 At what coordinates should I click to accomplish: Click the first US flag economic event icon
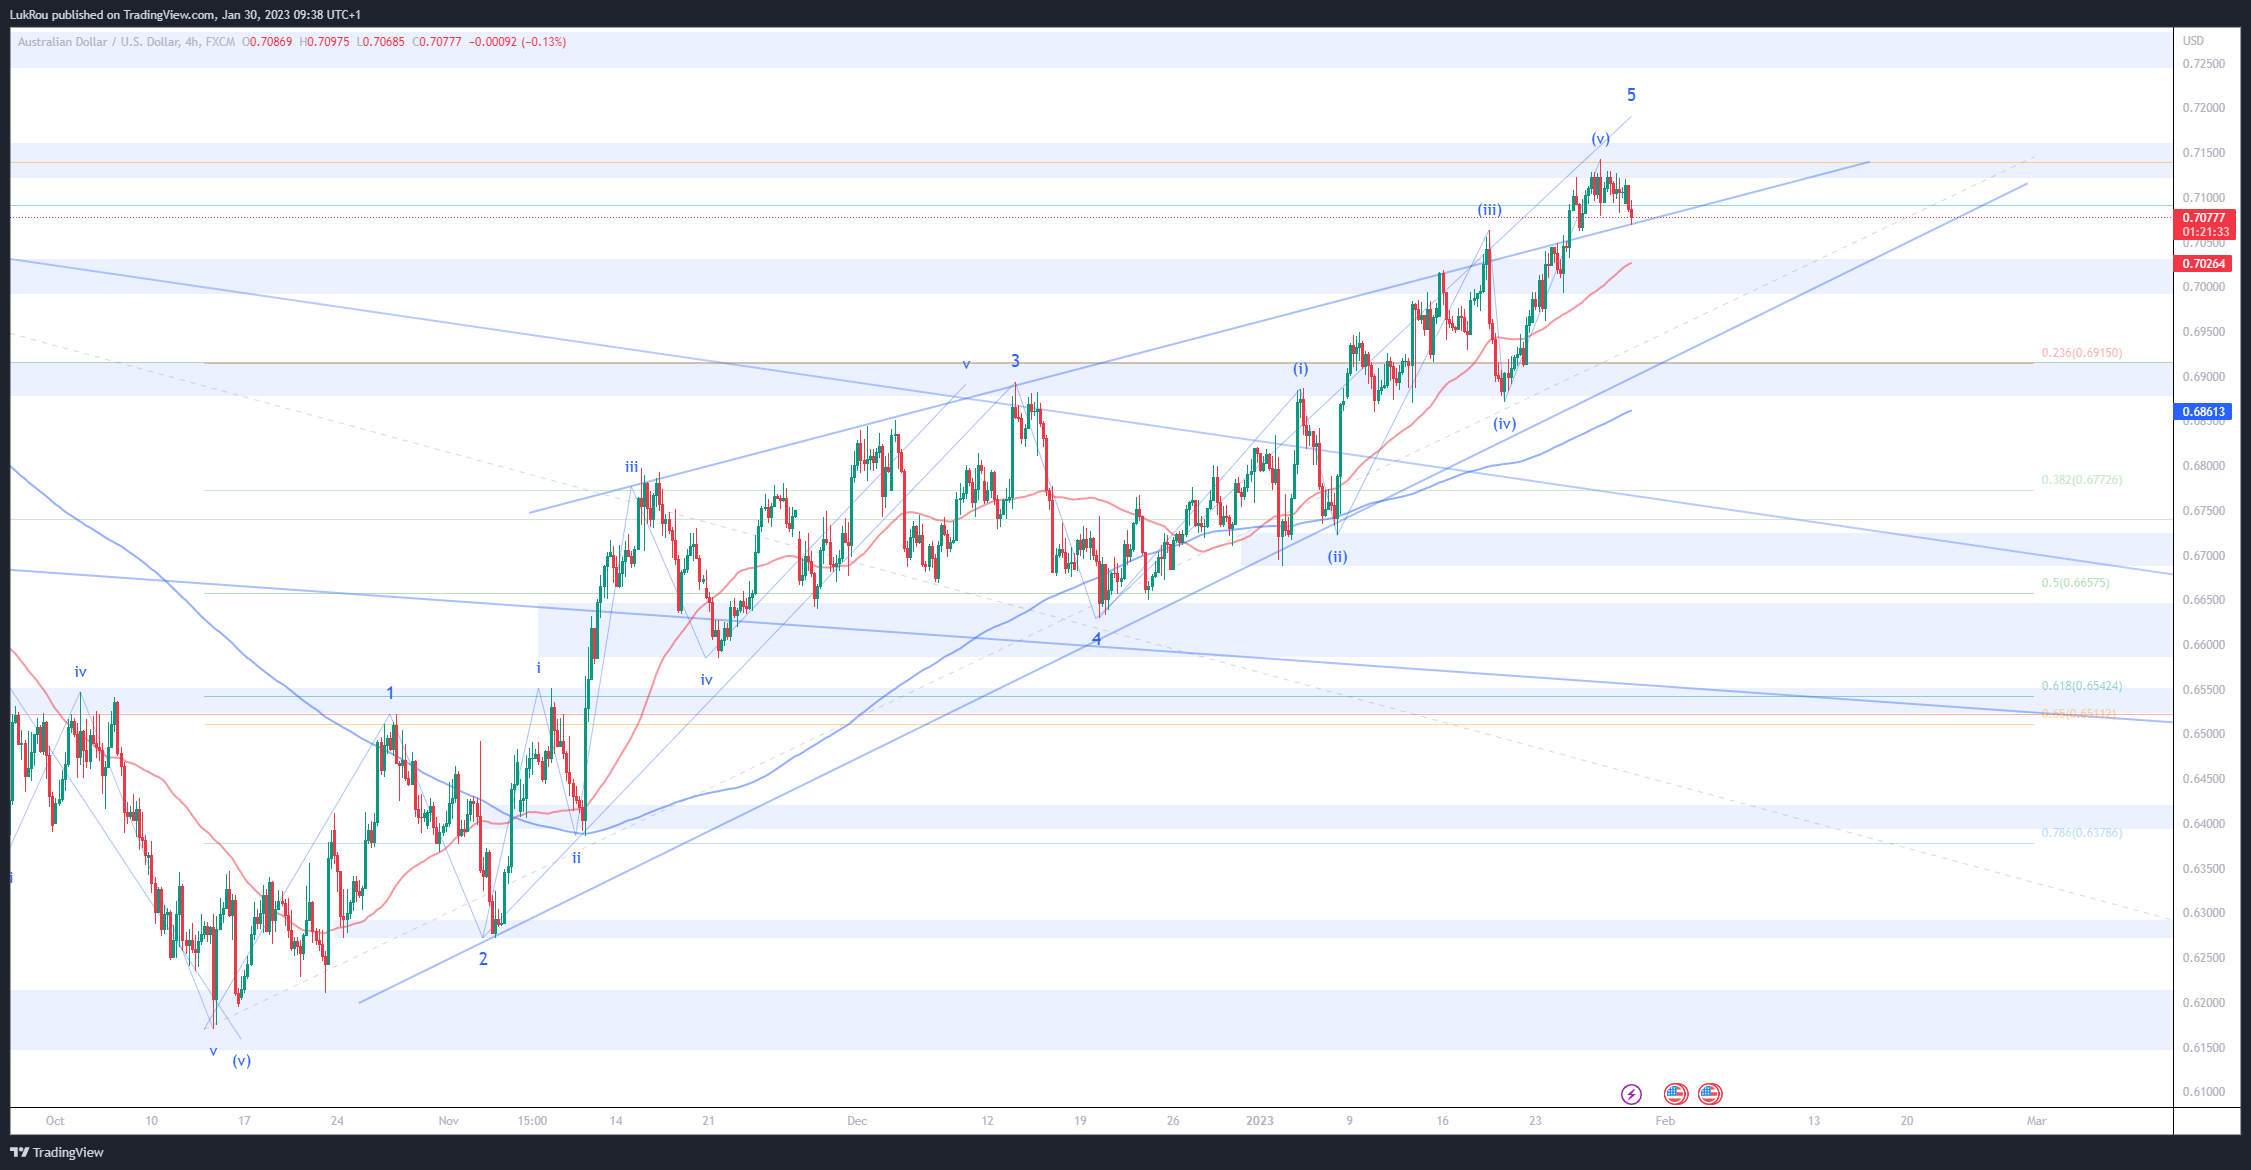coord(1676,1094)
